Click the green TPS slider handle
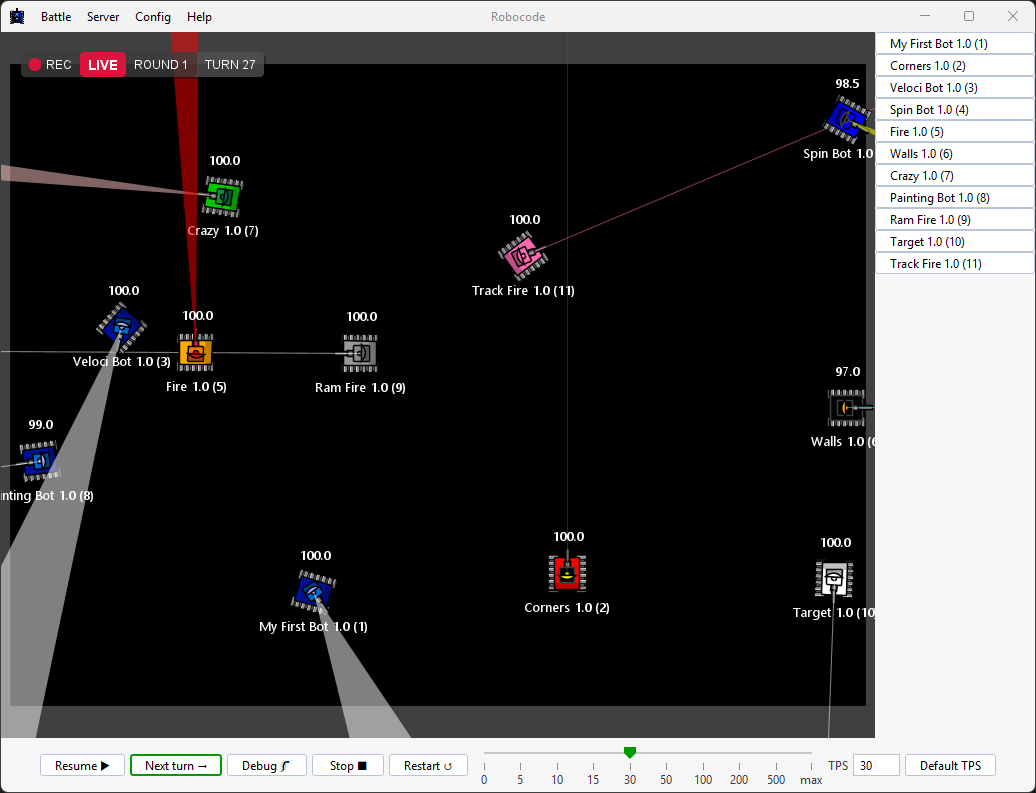Screen dimensions: 1036x793 630,752
